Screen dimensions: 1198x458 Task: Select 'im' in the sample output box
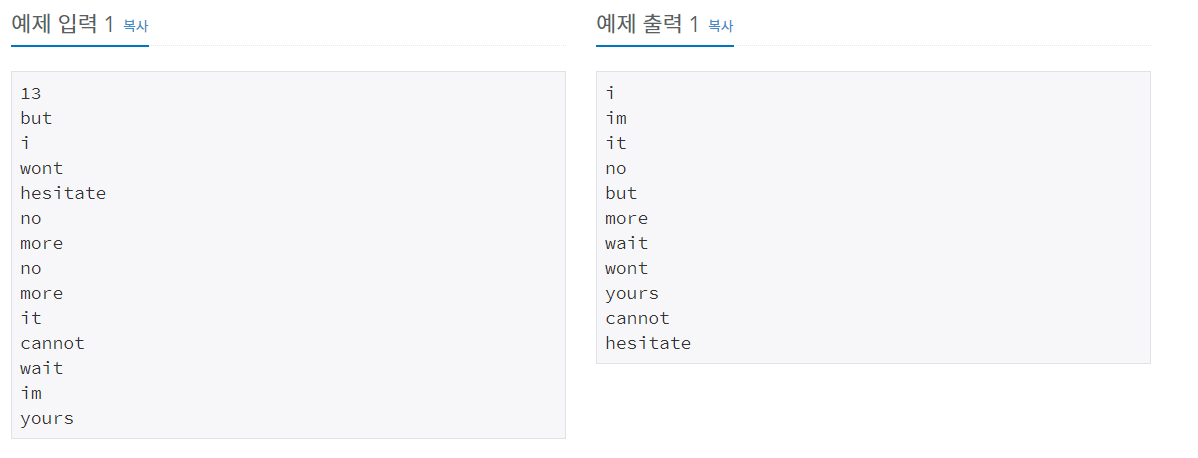tap(616, 119)
